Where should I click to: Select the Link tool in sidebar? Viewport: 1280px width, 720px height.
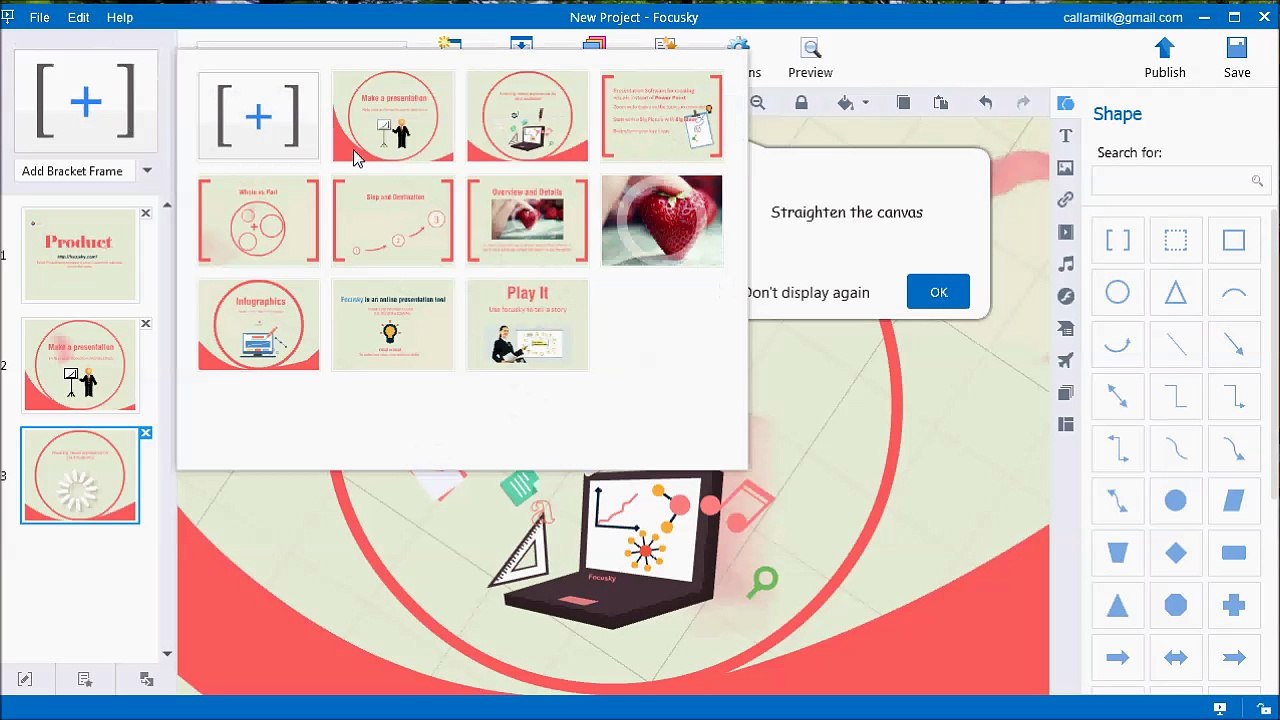(x=1066, y=200)
